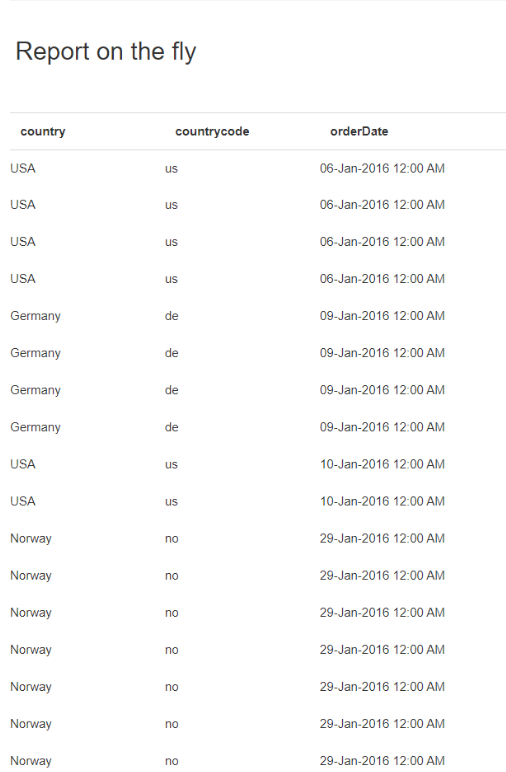Click the last de countrycode cell
506x772 pixels.
pyautogui.click(x=171, y=427)
